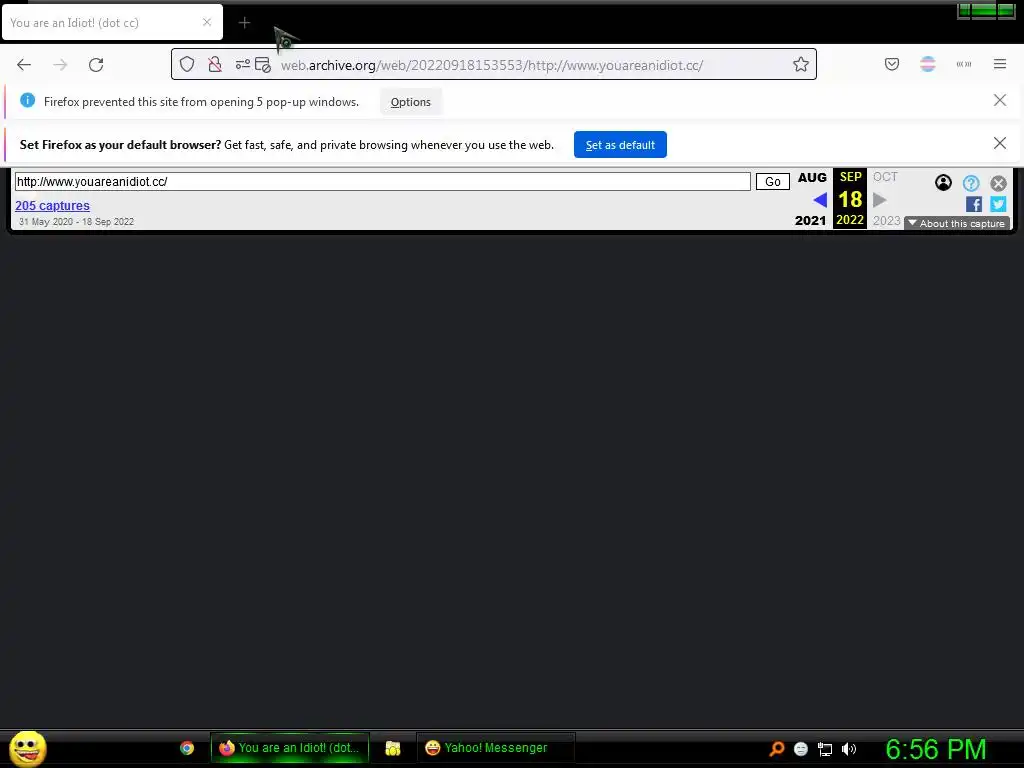Click the green window control buttons
The height and width of the screenshot is (768, 1024).
(985, 10)
